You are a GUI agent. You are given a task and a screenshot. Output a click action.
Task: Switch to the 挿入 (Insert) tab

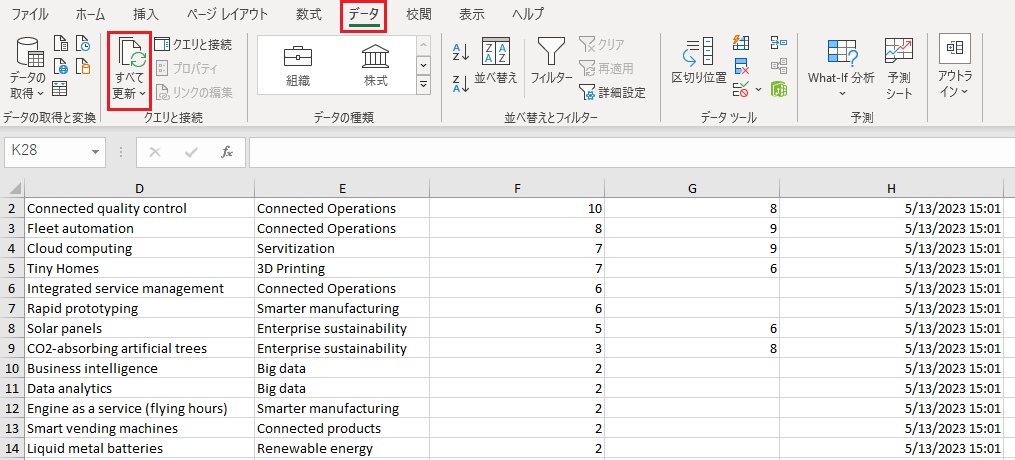(x=145, y=14)
